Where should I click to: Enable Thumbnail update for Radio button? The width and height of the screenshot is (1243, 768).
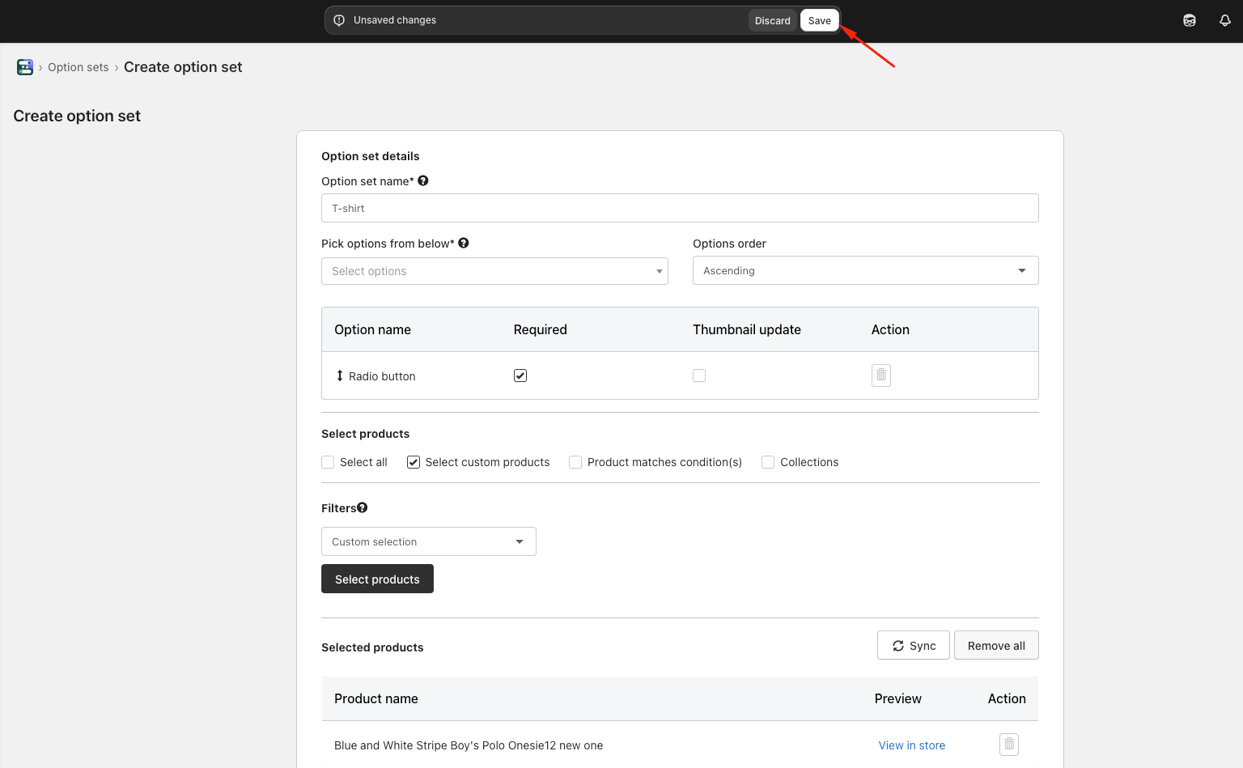(699, 376)
